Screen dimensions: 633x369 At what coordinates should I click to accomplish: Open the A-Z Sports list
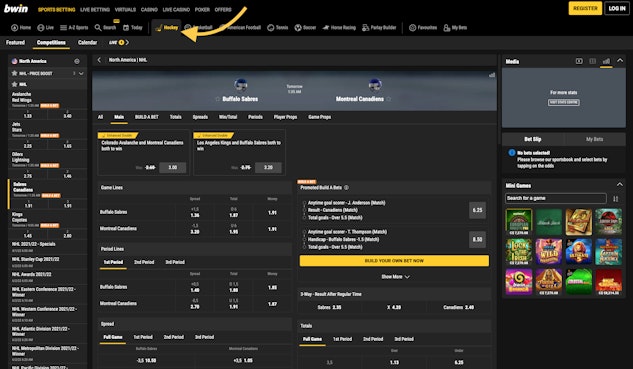[74, 27]
